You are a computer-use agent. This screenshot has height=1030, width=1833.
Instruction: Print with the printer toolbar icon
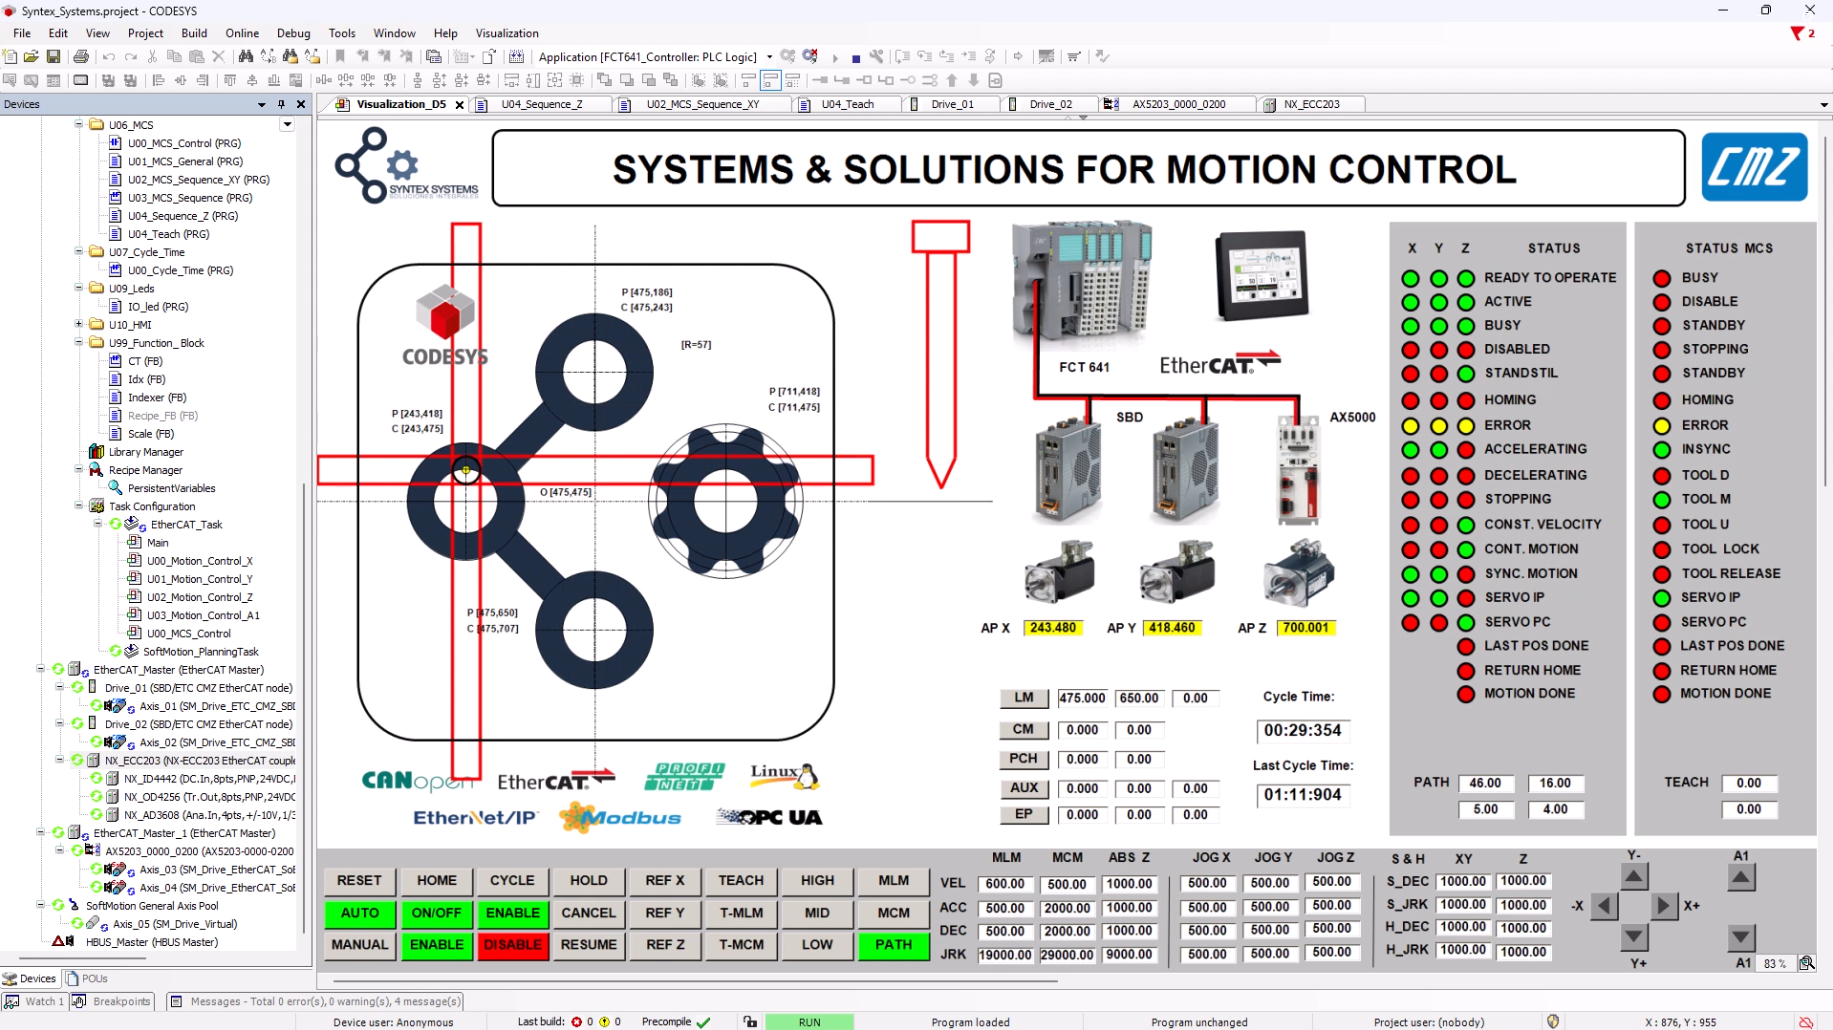81,57
